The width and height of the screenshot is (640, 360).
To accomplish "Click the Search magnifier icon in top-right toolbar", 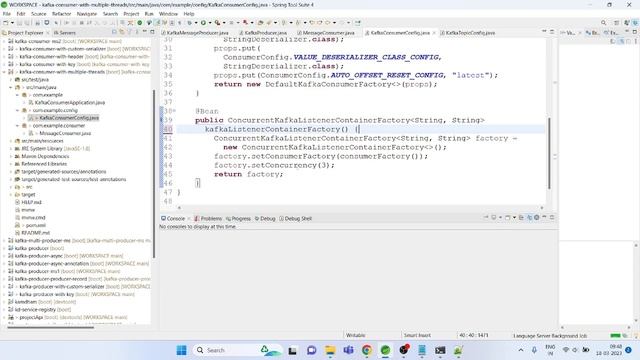I will coord(603,23).
